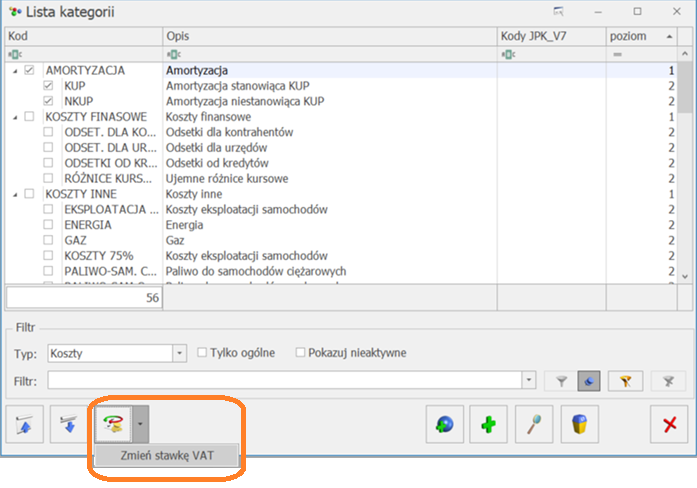Image resolution: width=697 pixels, height=488 pixels.
Task: Click the Odsetki dla urzędów description
Action: click(x=216, y=148)
